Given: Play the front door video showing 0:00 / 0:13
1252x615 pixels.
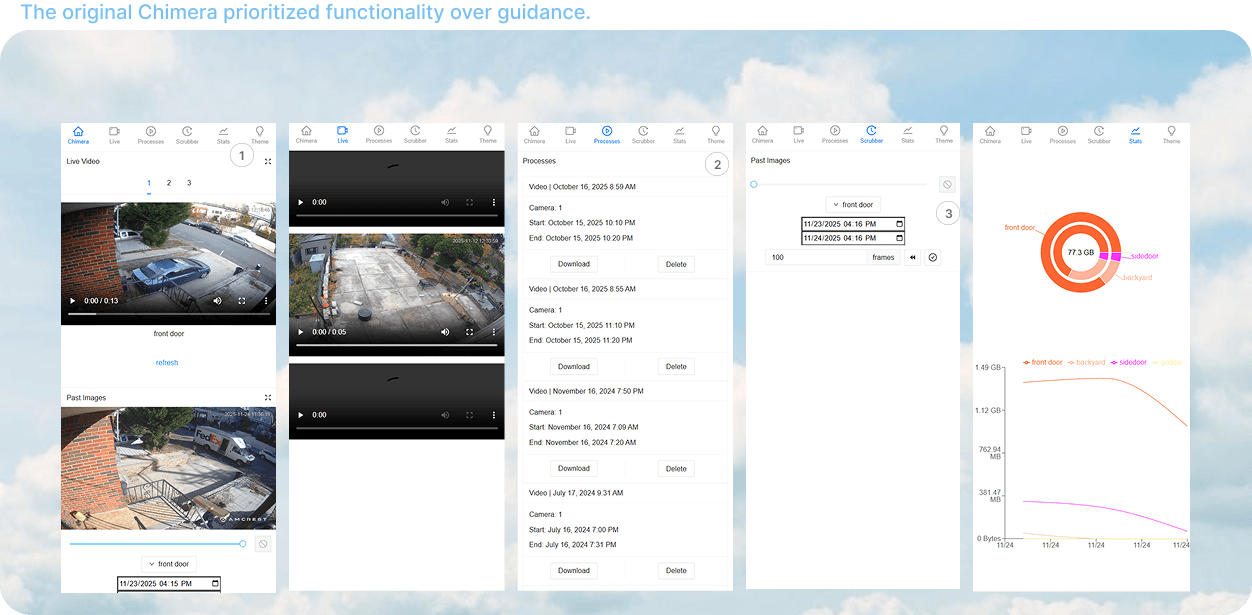Looking at the screenshot, I should pos(72,300).
